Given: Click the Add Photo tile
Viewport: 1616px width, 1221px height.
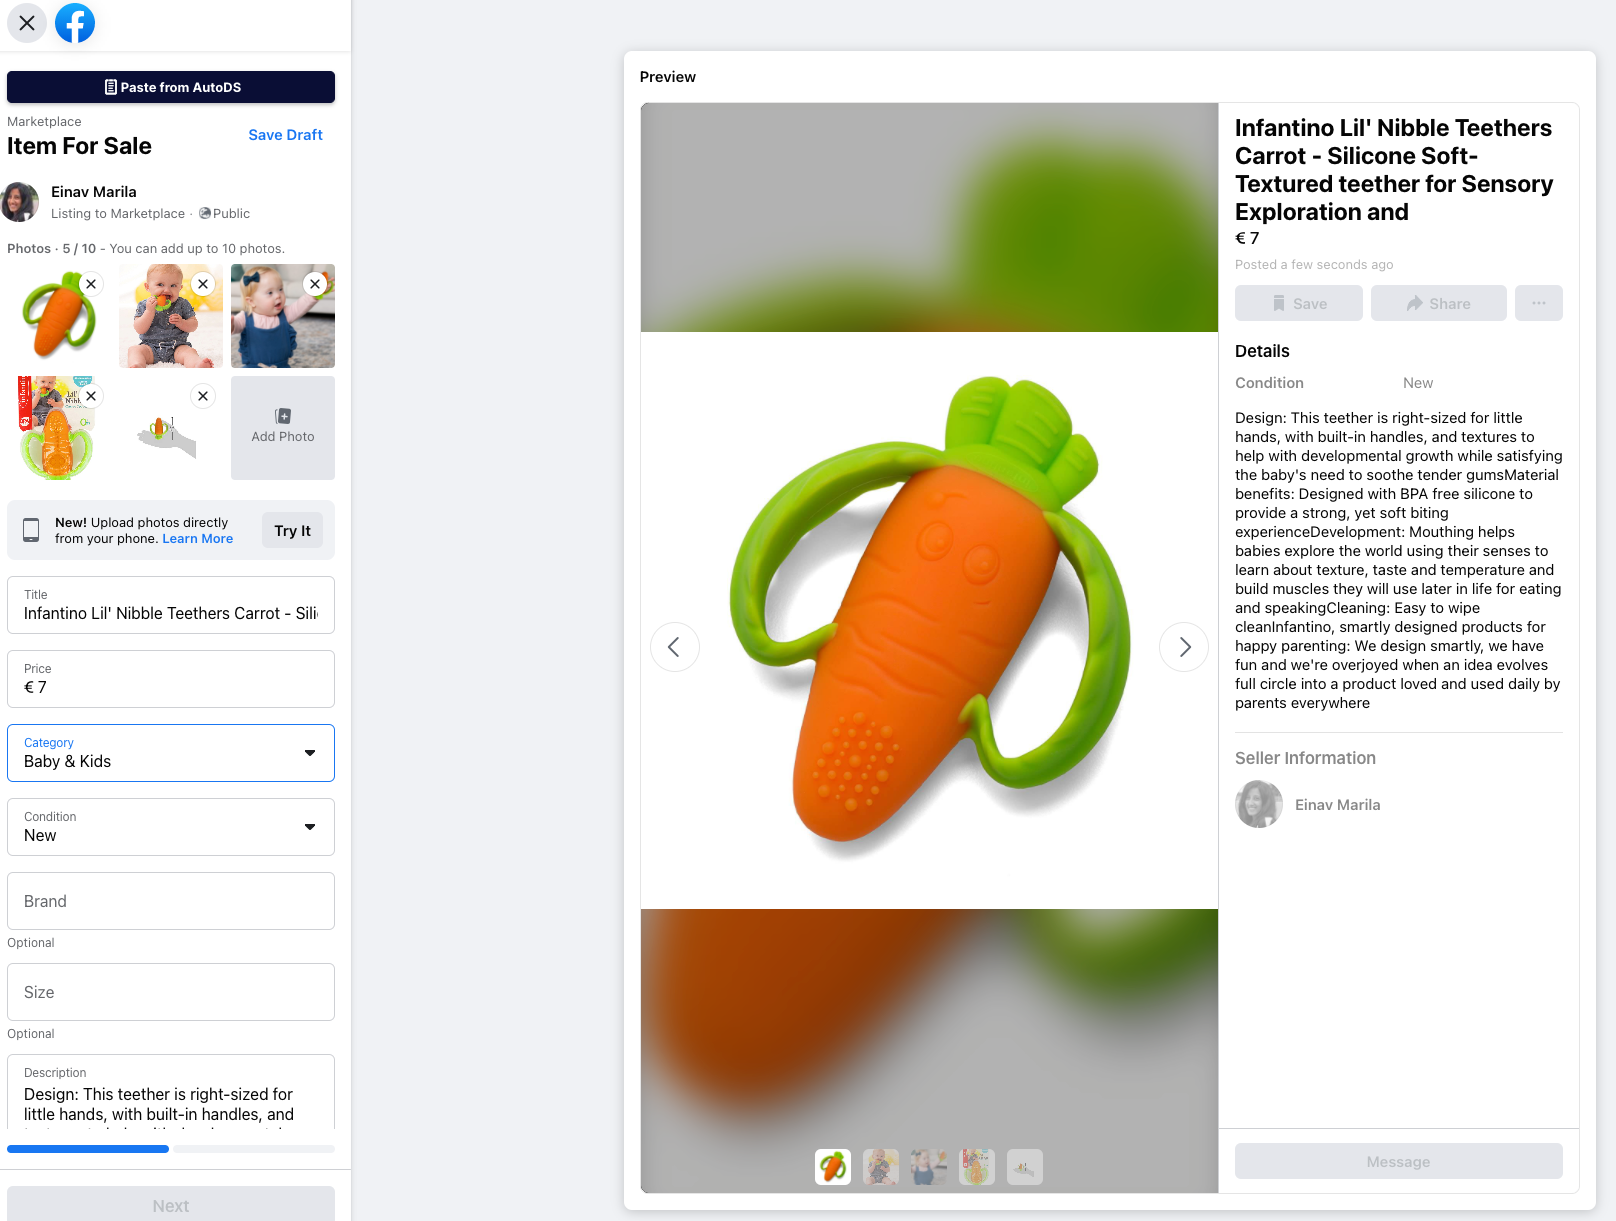Looking at the screenshot, I should pyautogui.click(x=283, y=428).
